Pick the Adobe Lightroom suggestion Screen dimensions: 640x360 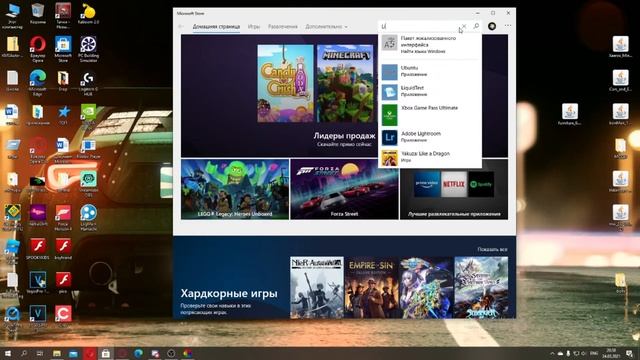click(430, 137)
